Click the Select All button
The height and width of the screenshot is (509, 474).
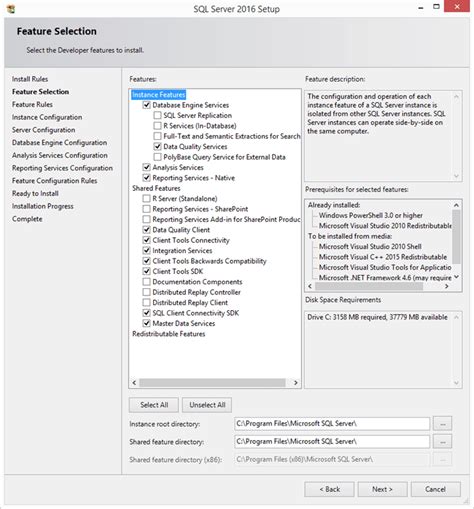154,405
